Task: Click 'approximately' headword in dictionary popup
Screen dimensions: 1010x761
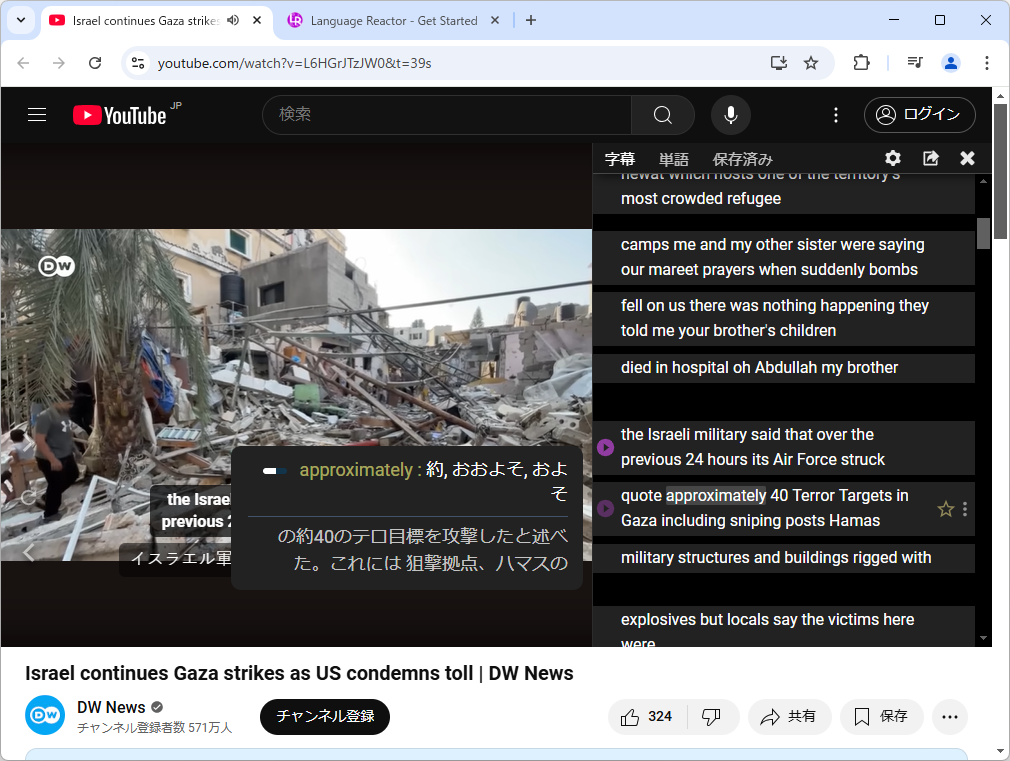Action: (356, 470)
